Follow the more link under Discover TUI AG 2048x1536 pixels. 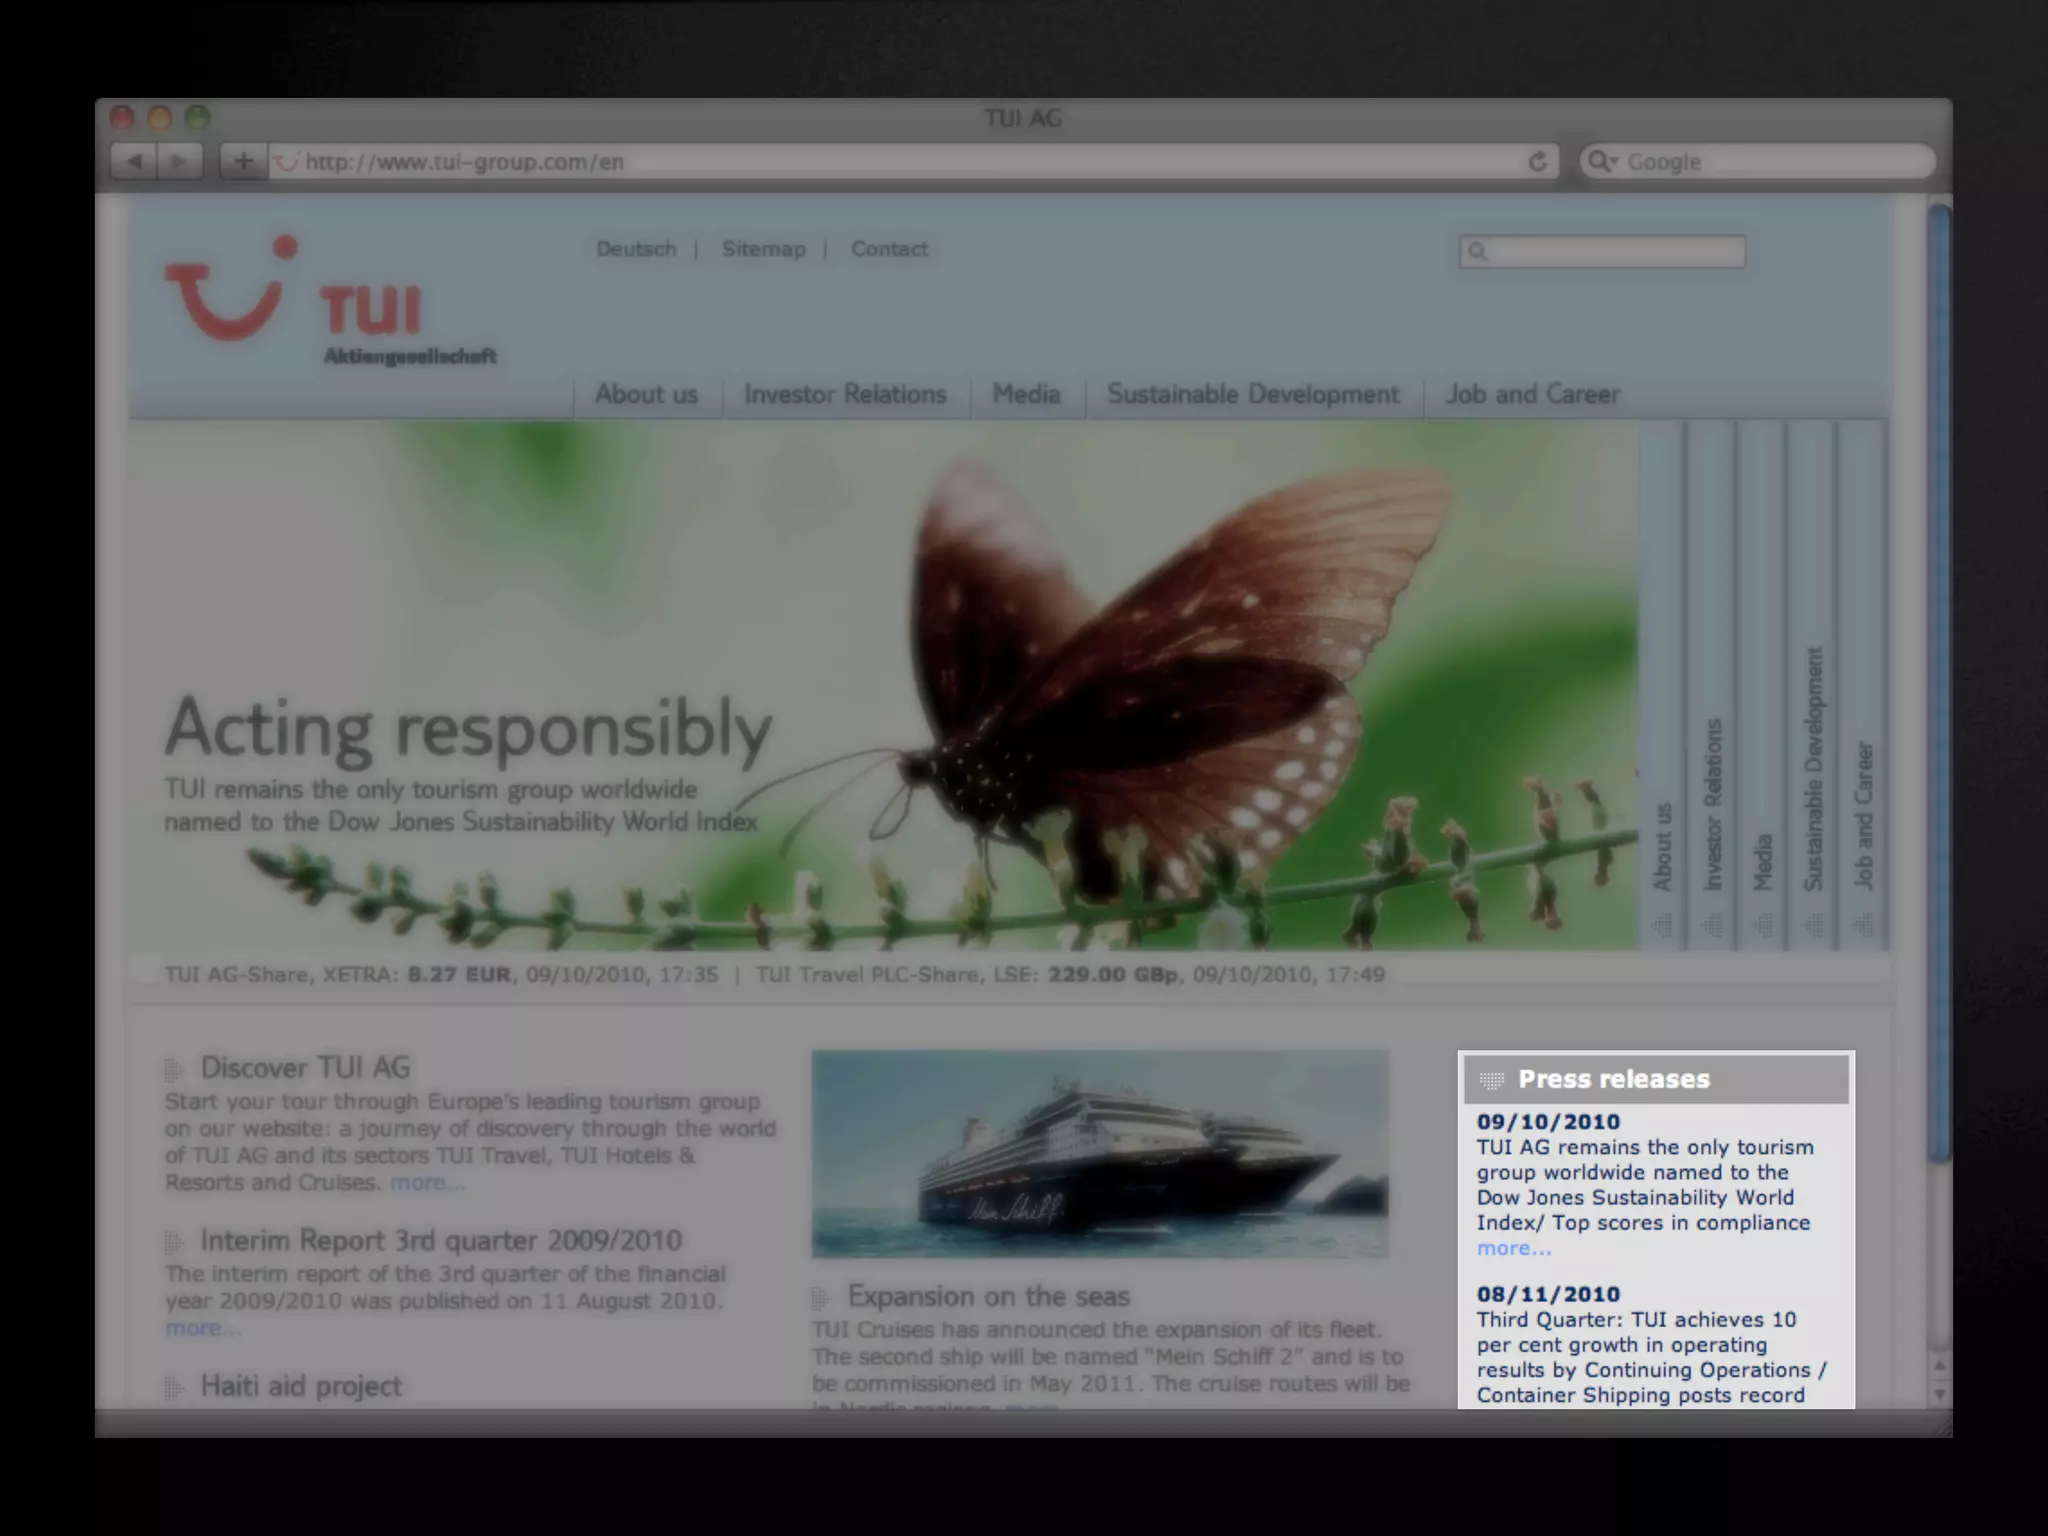pos(427,1183)
